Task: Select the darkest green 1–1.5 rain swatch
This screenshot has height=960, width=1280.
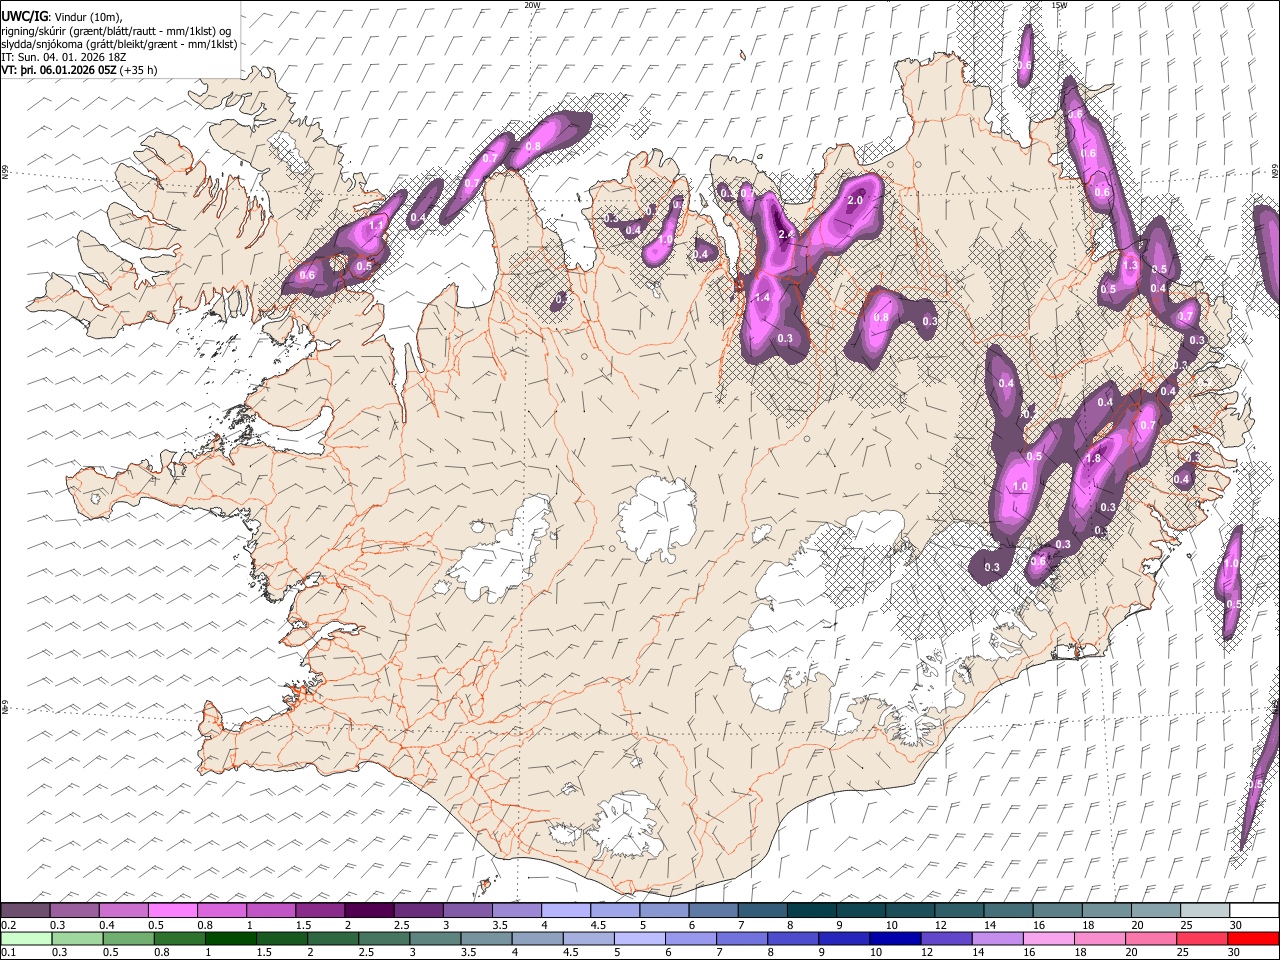Action: coord(230,938)
